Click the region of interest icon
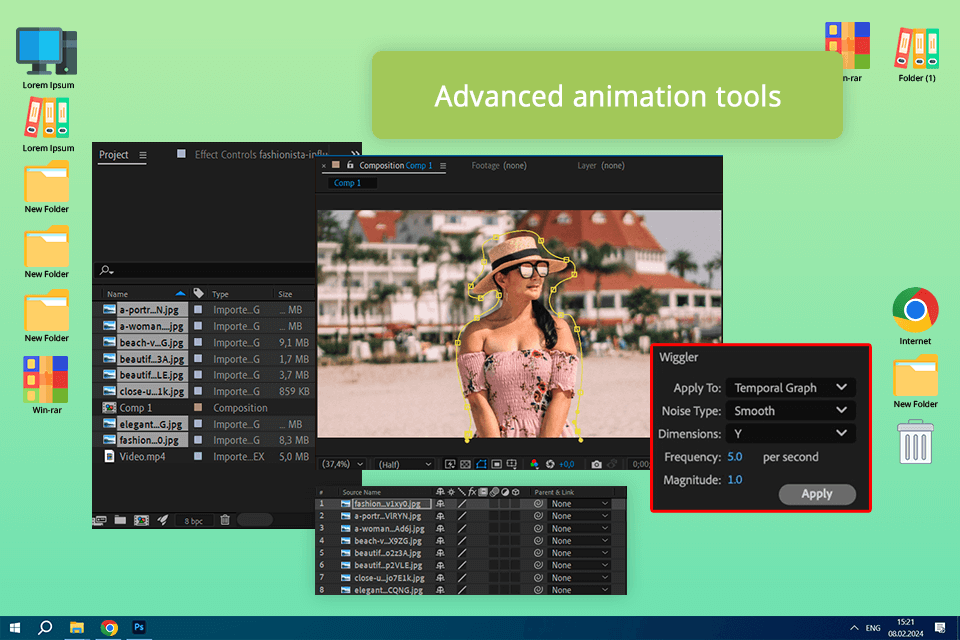This screenshot has height=640, width=960. [x=497, y=464]
